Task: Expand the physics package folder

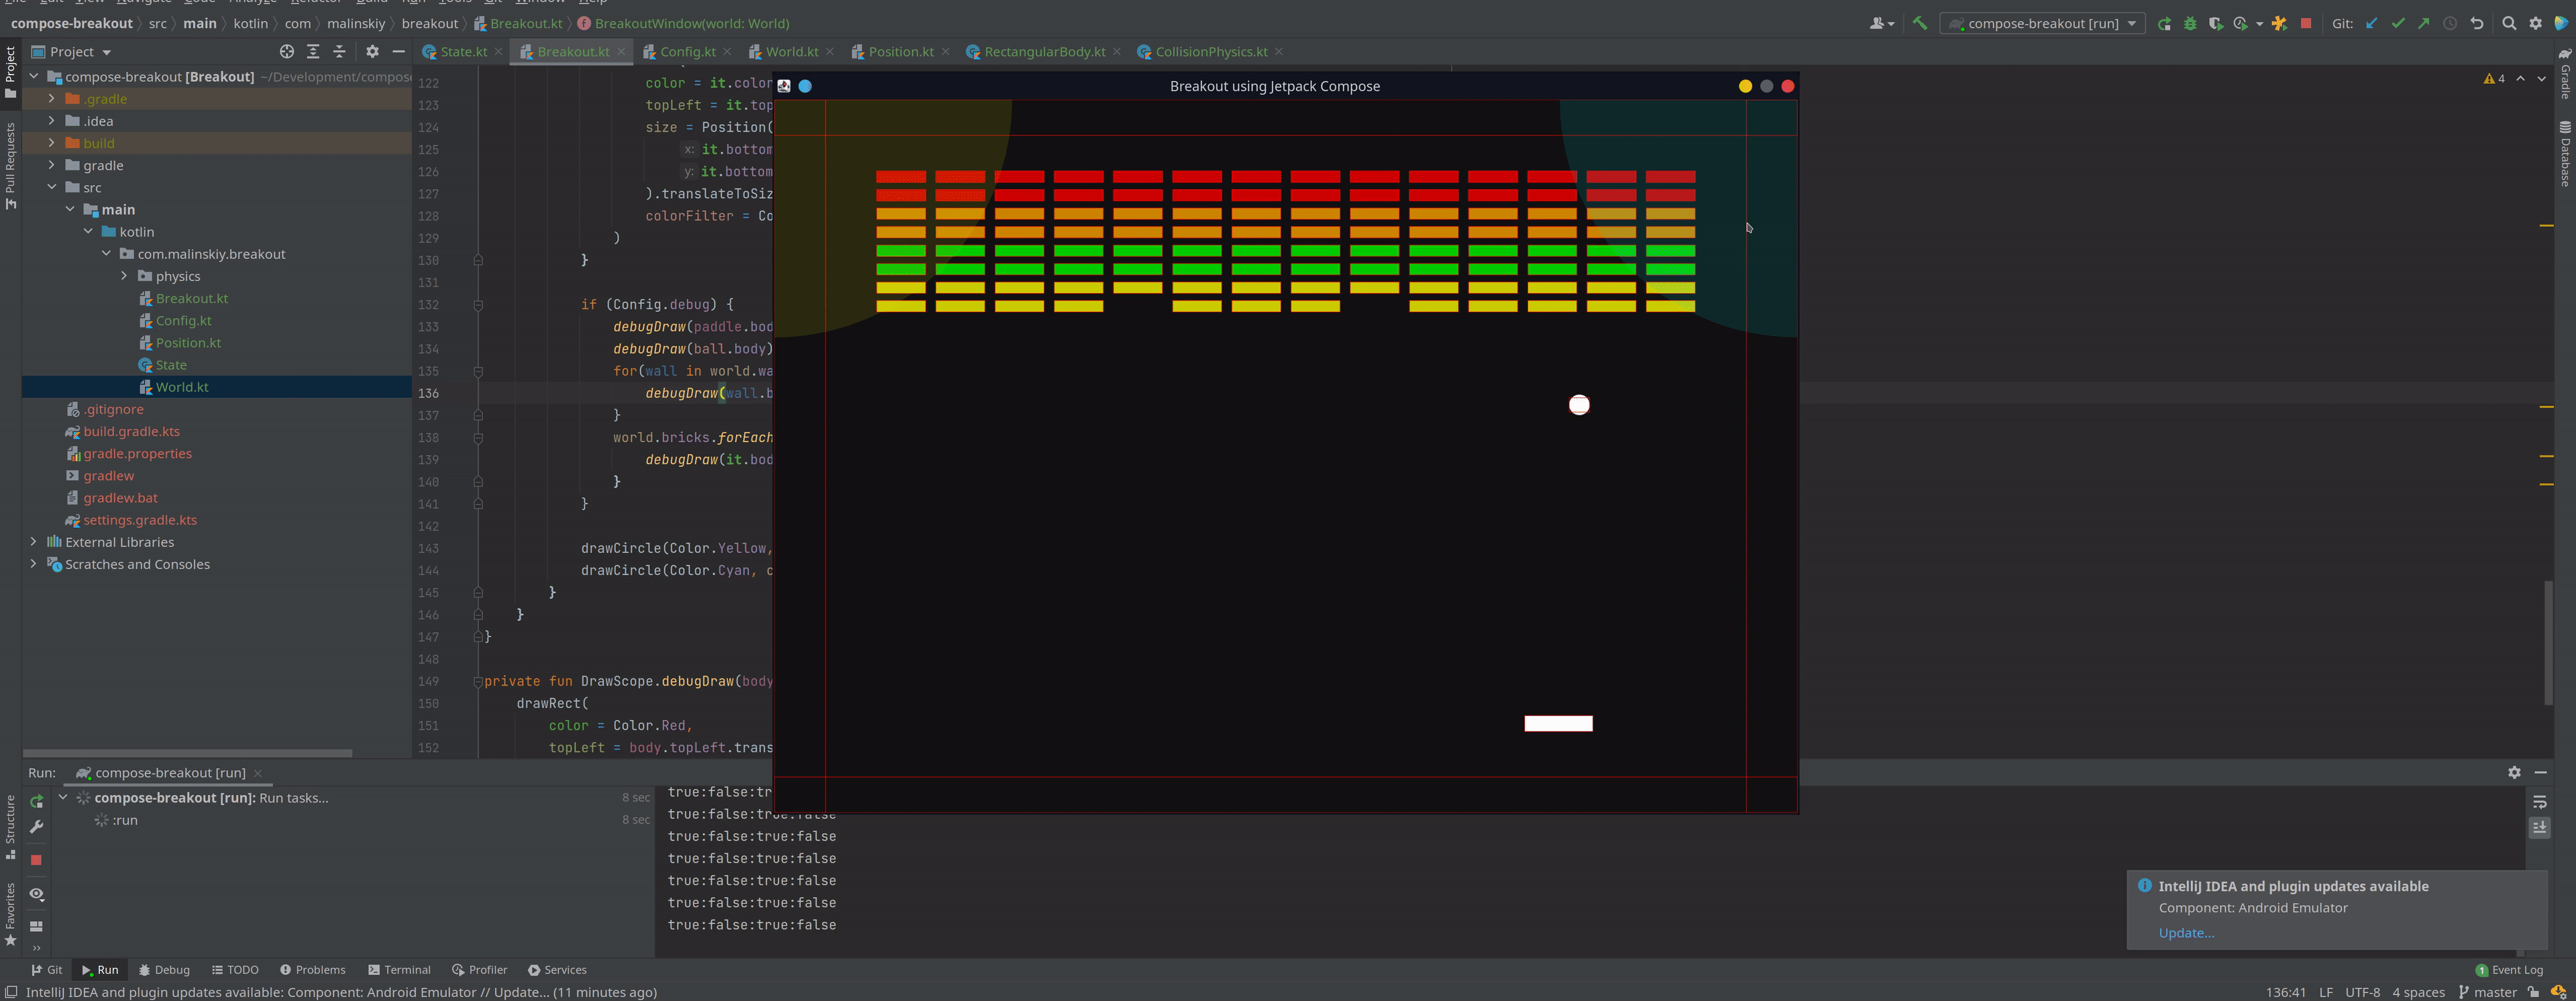Action: coord(124,276)
